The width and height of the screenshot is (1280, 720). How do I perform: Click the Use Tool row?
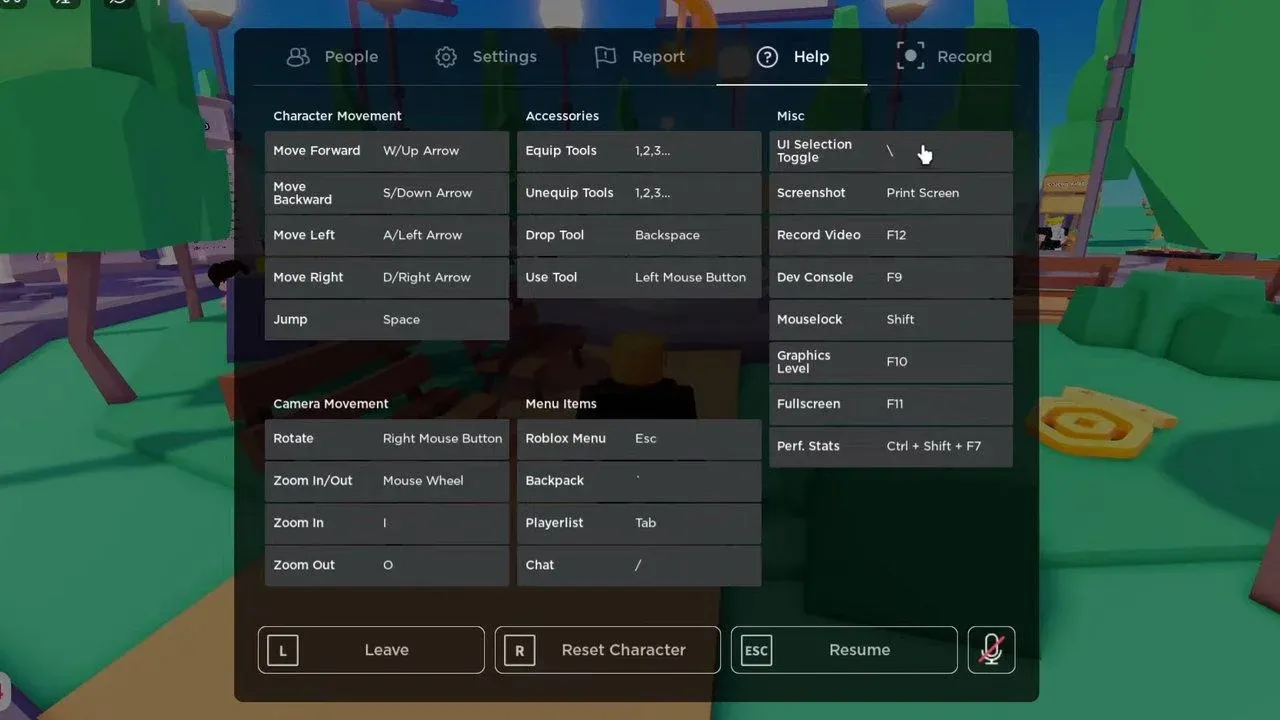(x=639, y=277)
